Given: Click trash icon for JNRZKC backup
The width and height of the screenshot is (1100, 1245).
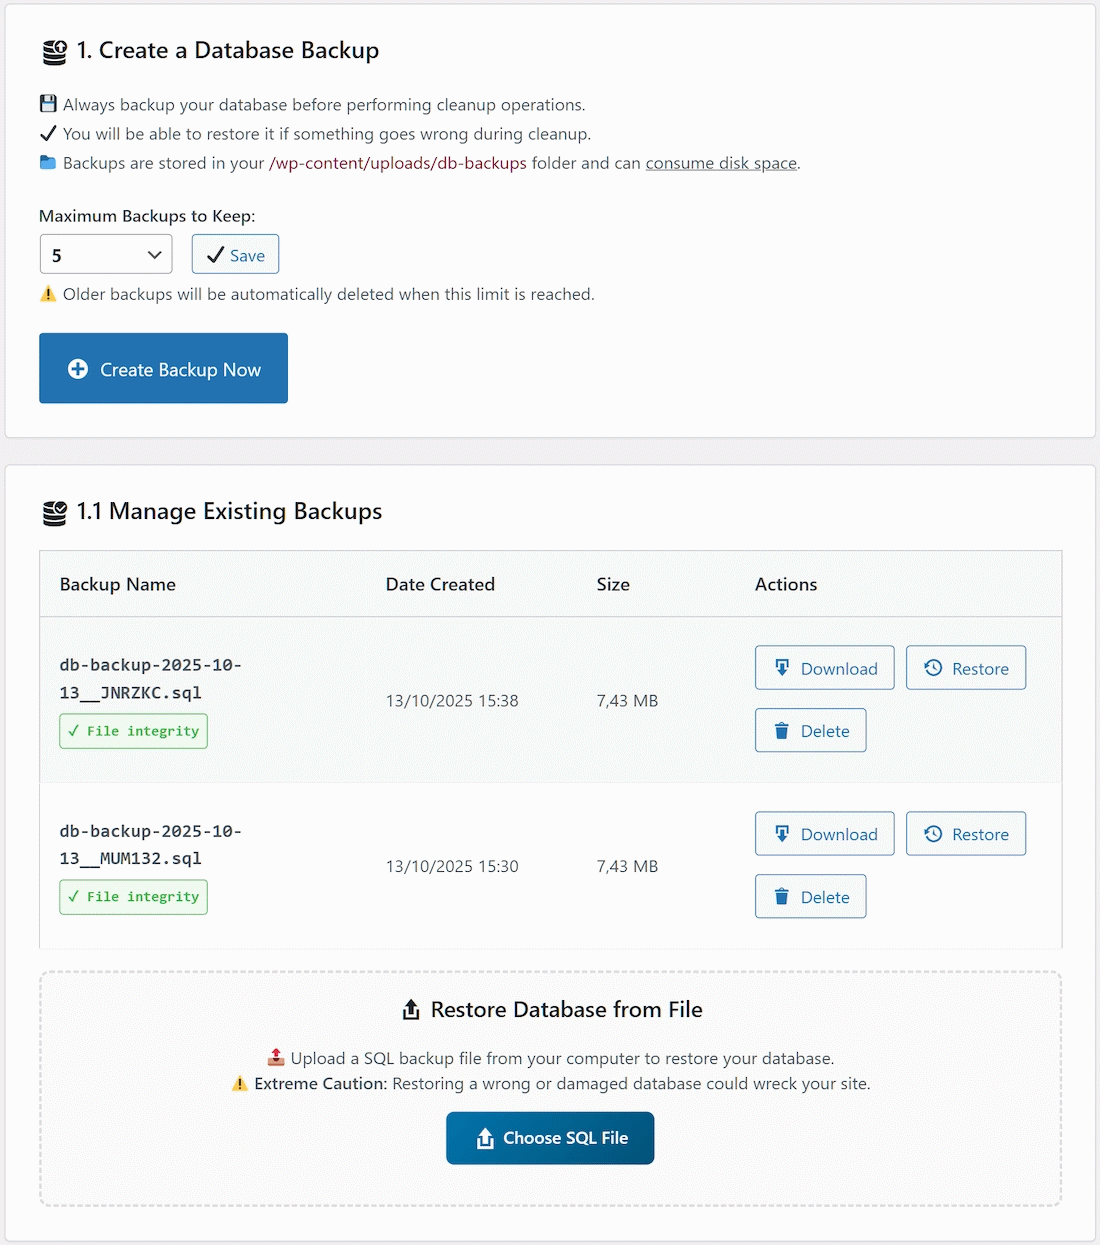Looking at the screenshot, I should (782, 731).
